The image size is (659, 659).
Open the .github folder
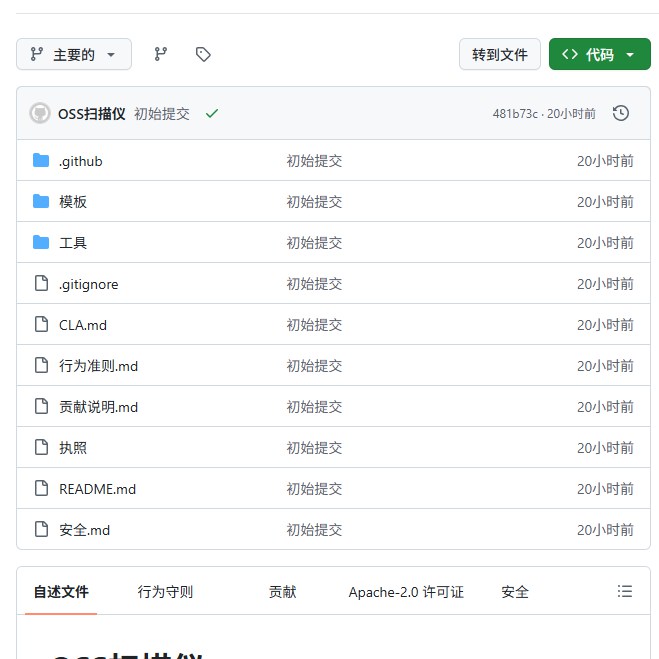[x=81, y=161]
